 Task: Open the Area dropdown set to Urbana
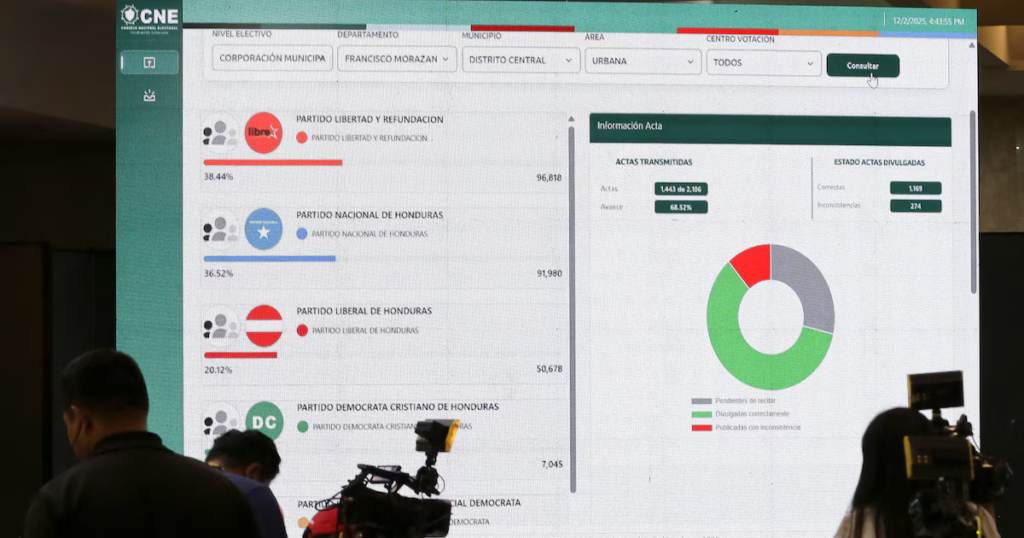pyautogui.click(x=643, y=61)
